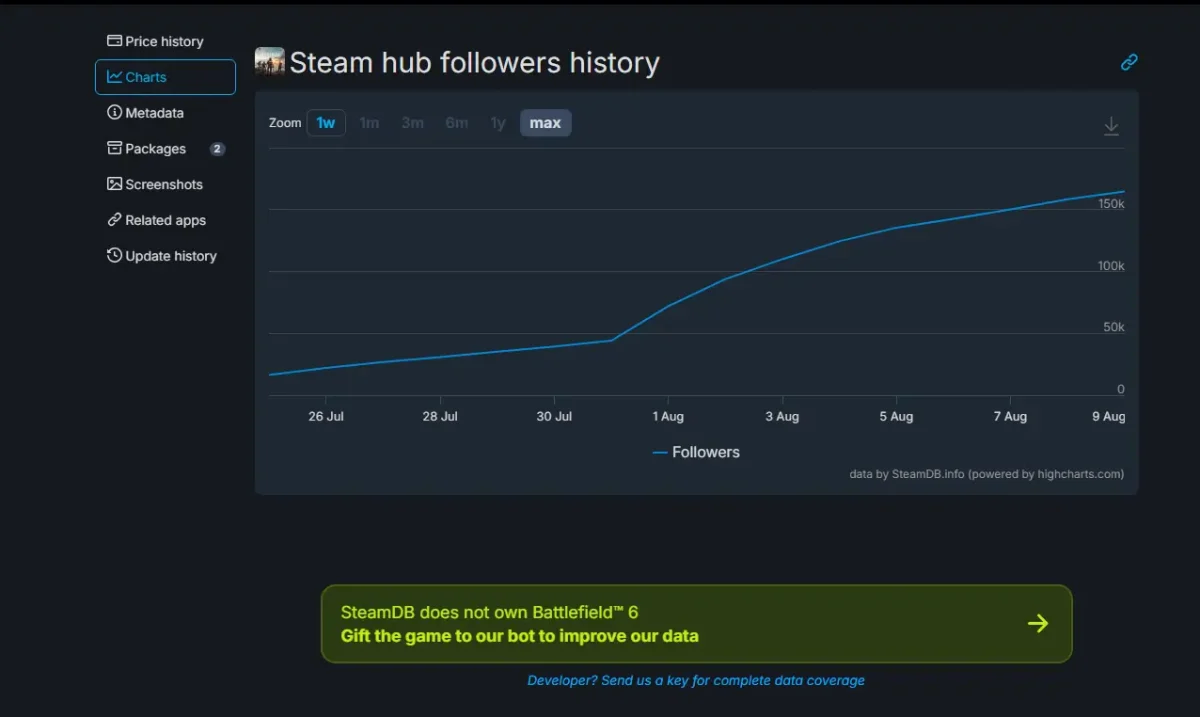
Task: Set chart zoom to 1w
Action: (326, 123)
